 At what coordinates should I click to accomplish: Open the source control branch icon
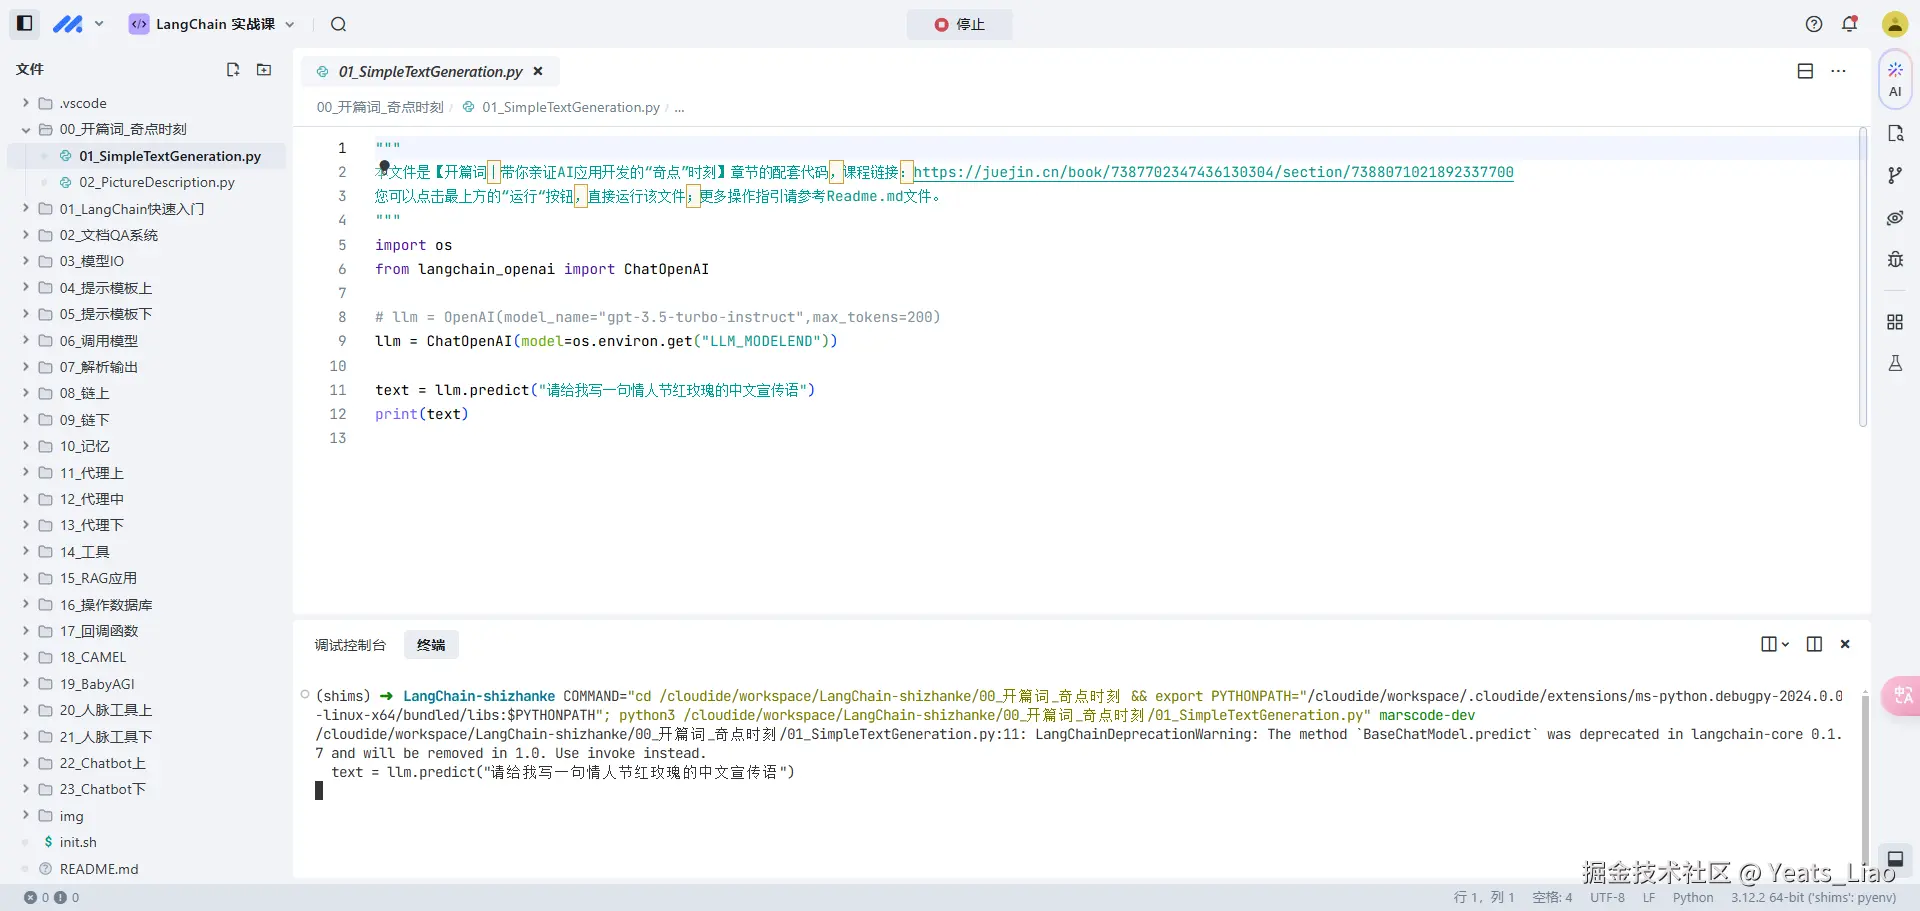click(x=1895, y=176)
